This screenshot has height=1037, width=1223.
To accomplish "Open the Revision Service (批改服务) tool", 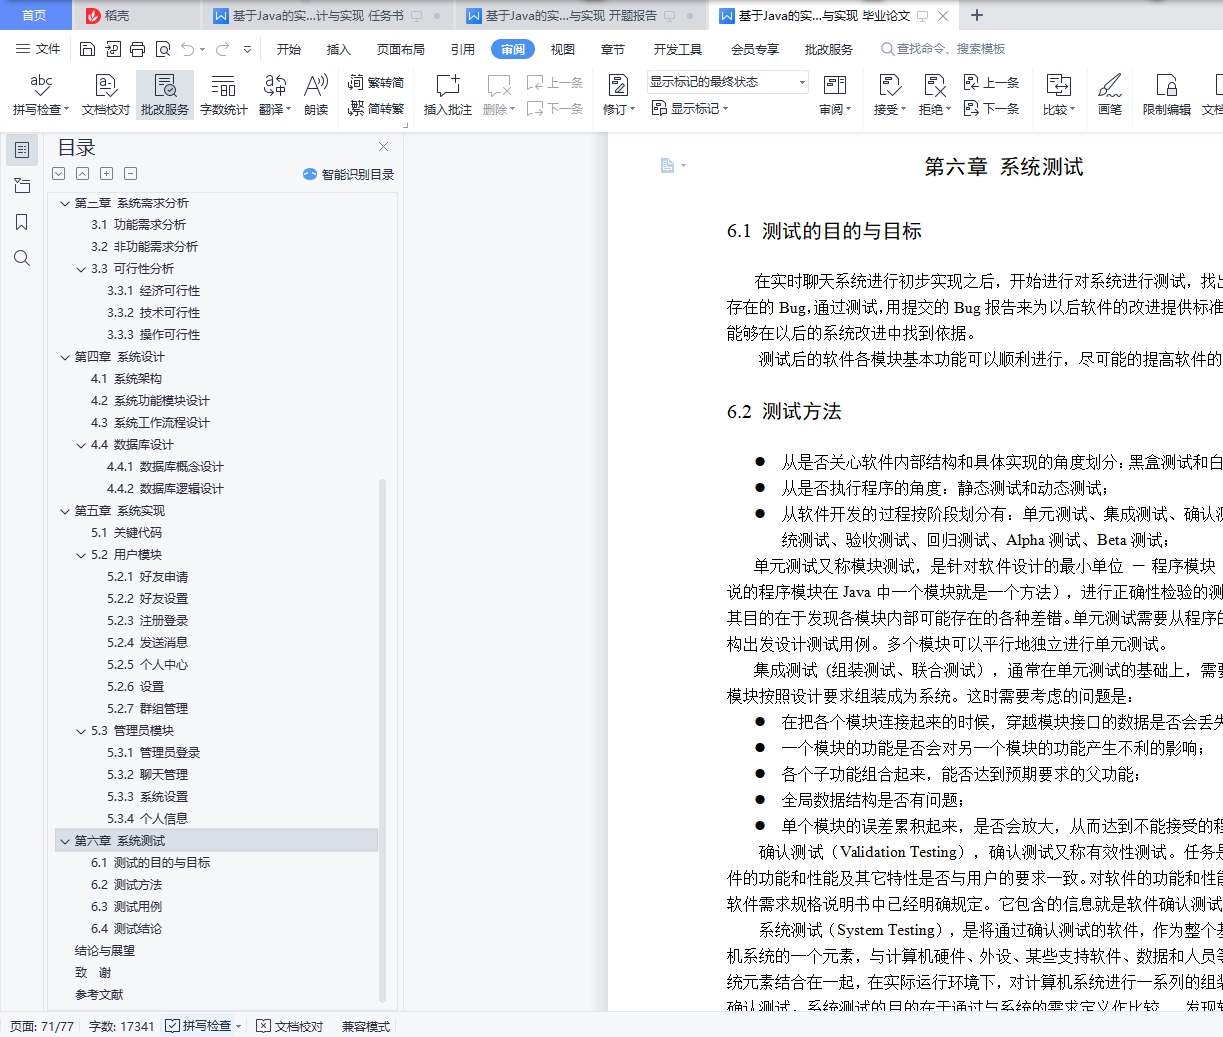I will point(165,95).
